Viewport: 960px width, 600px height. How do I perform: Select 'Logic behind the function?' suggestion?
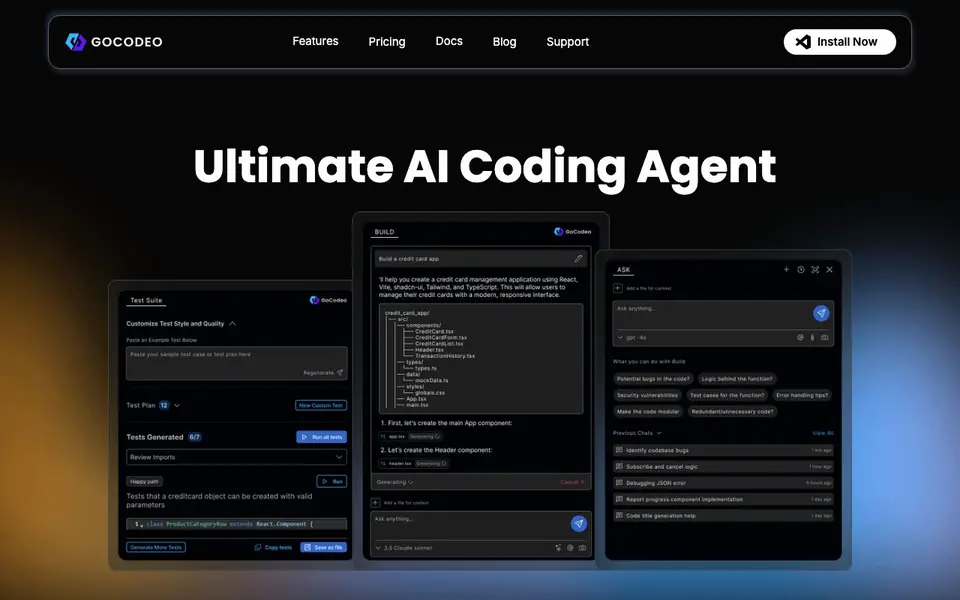click(737, 379)
